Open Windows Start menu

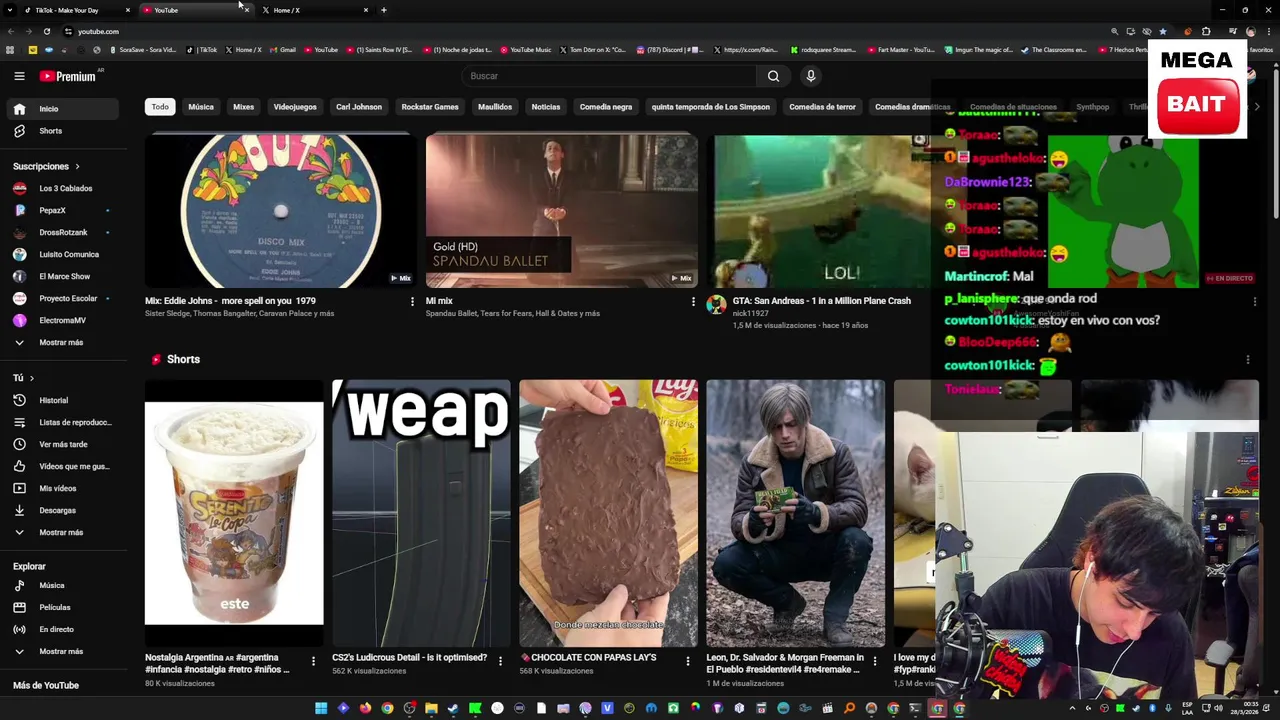321,708
